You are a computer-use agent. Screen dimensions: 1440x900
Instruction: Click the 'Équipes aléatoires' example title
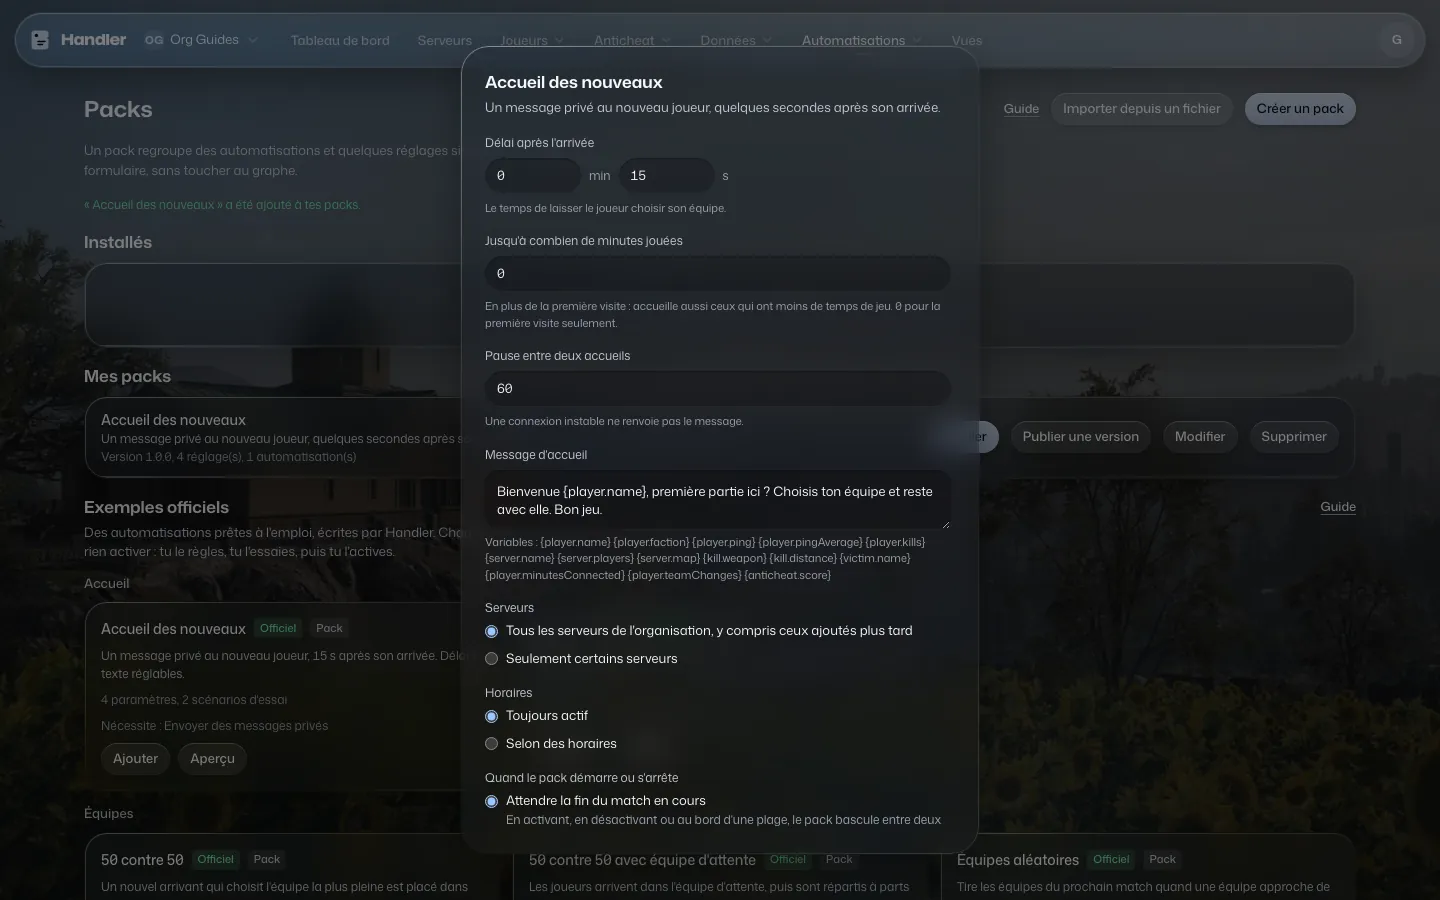pyautogui.click(x=1018, y=860)
